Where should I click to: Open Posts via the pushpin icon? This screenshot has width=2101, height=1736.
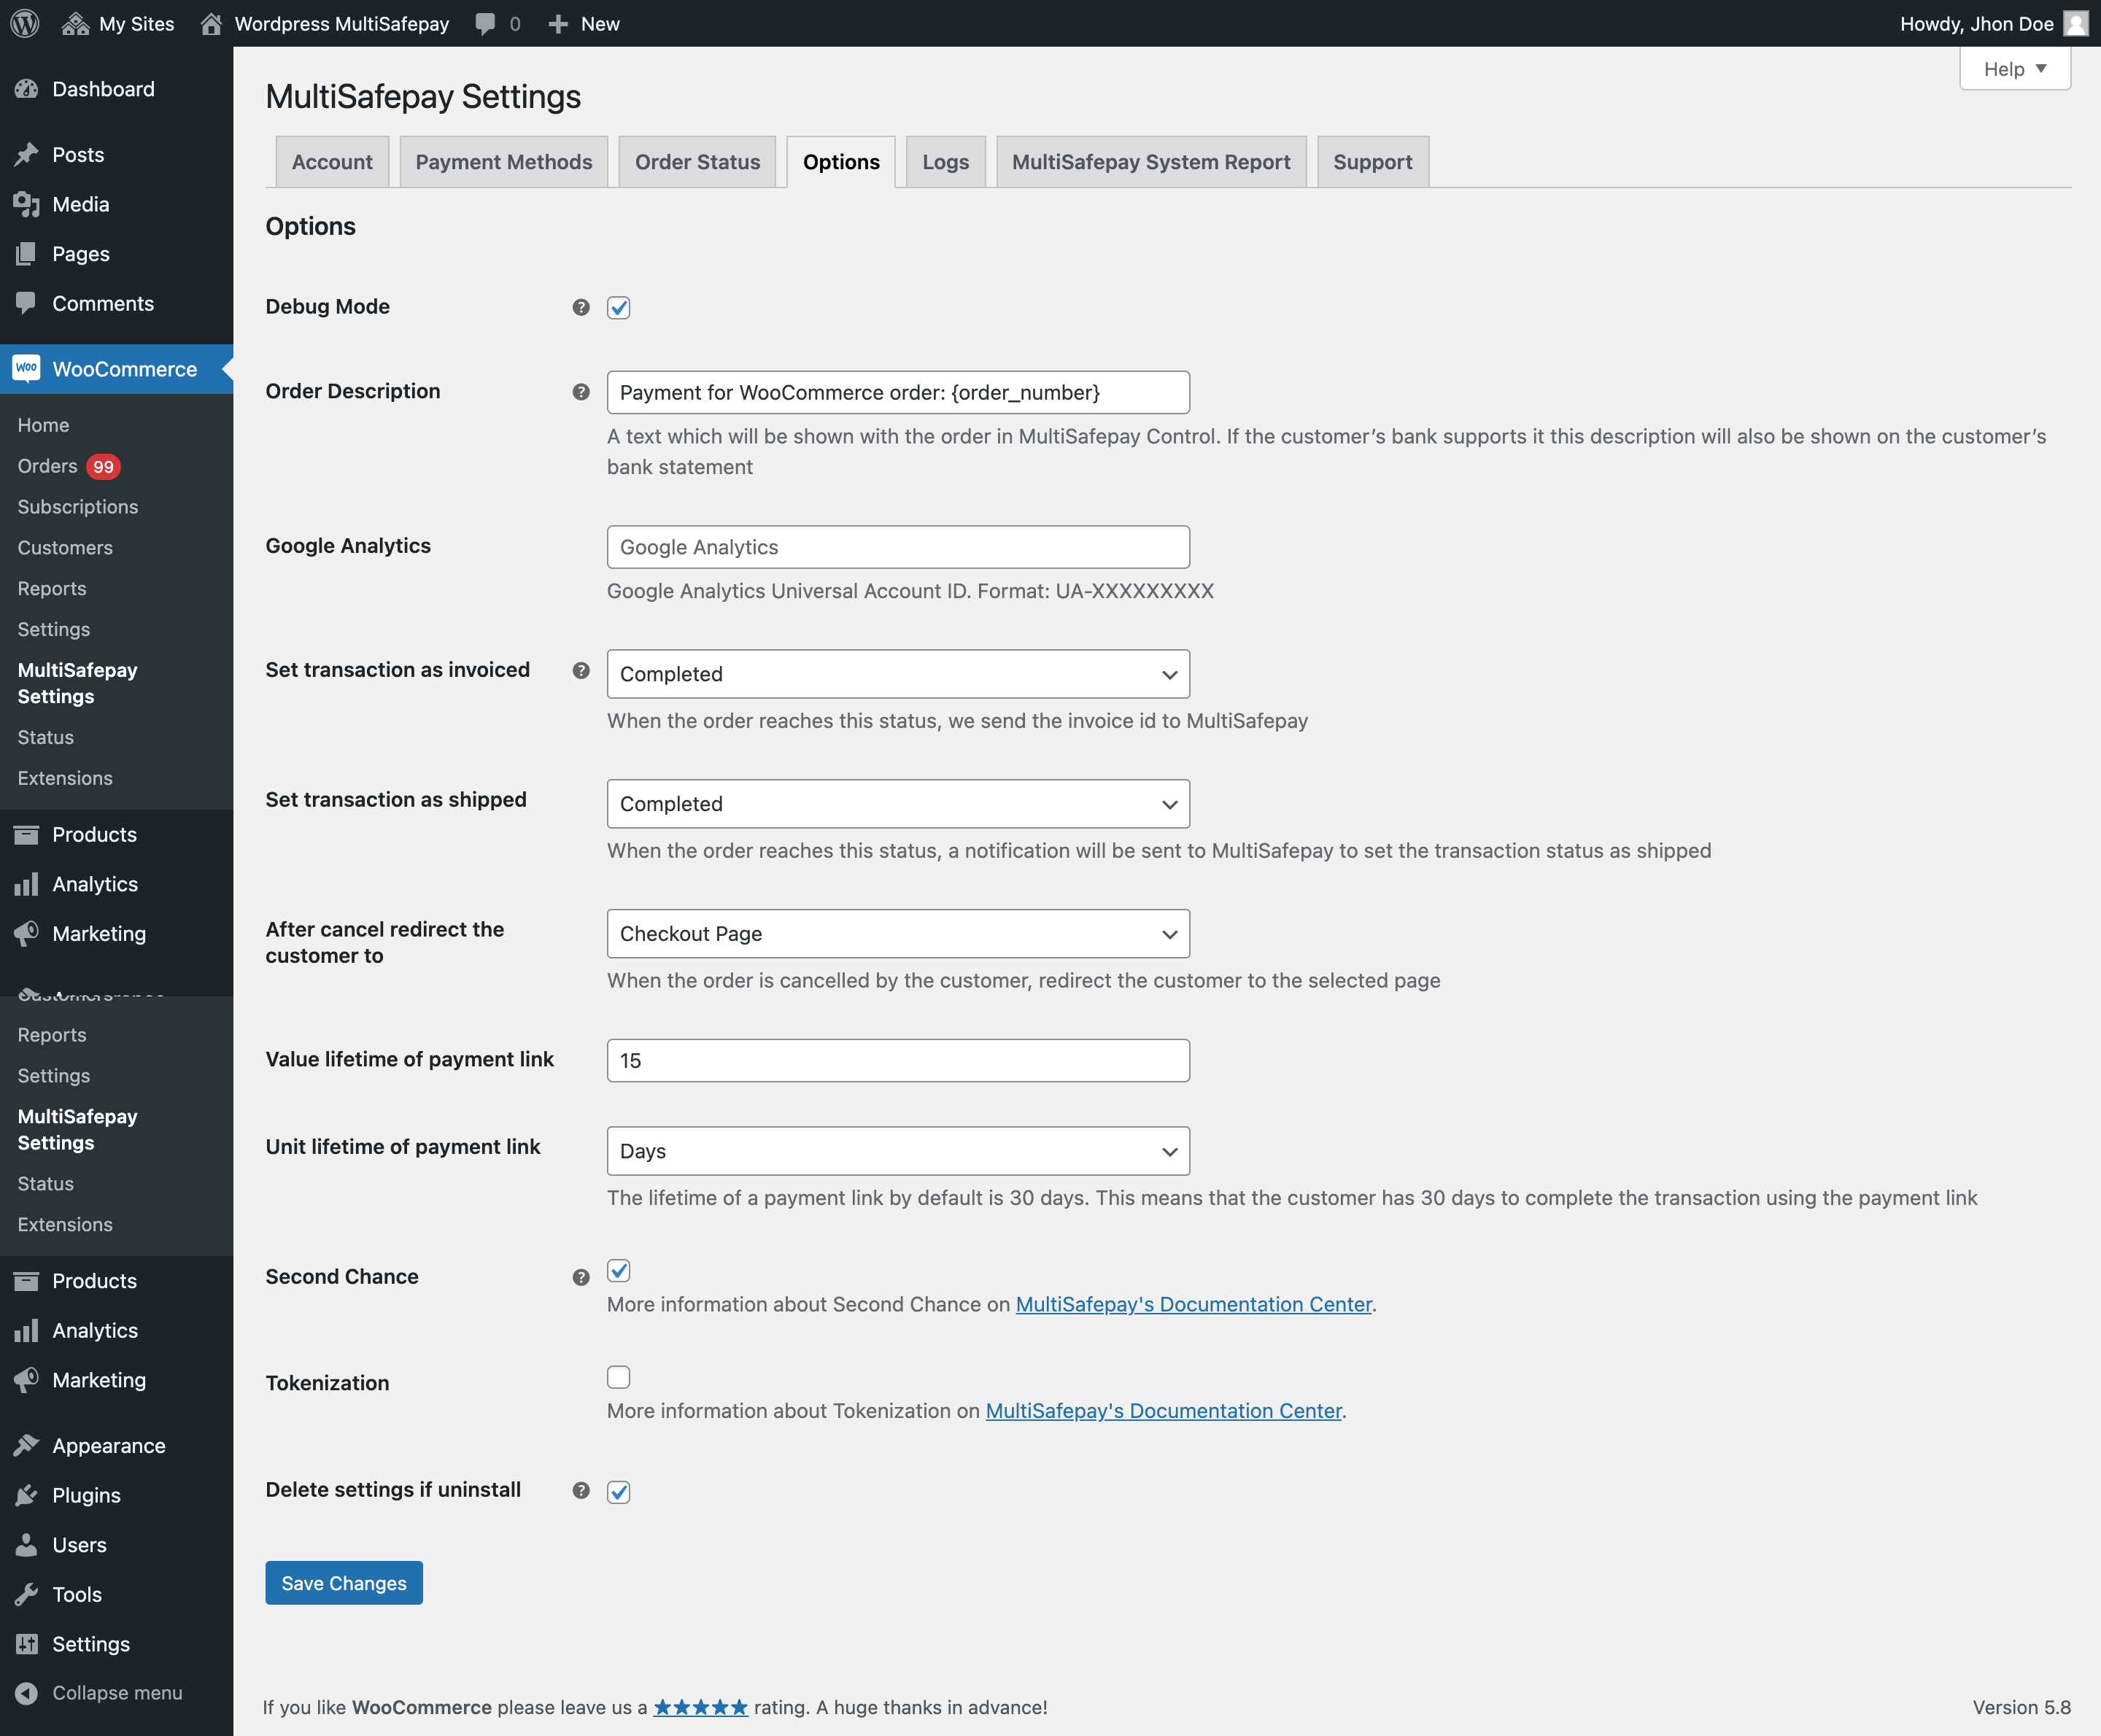coord(26,154)
